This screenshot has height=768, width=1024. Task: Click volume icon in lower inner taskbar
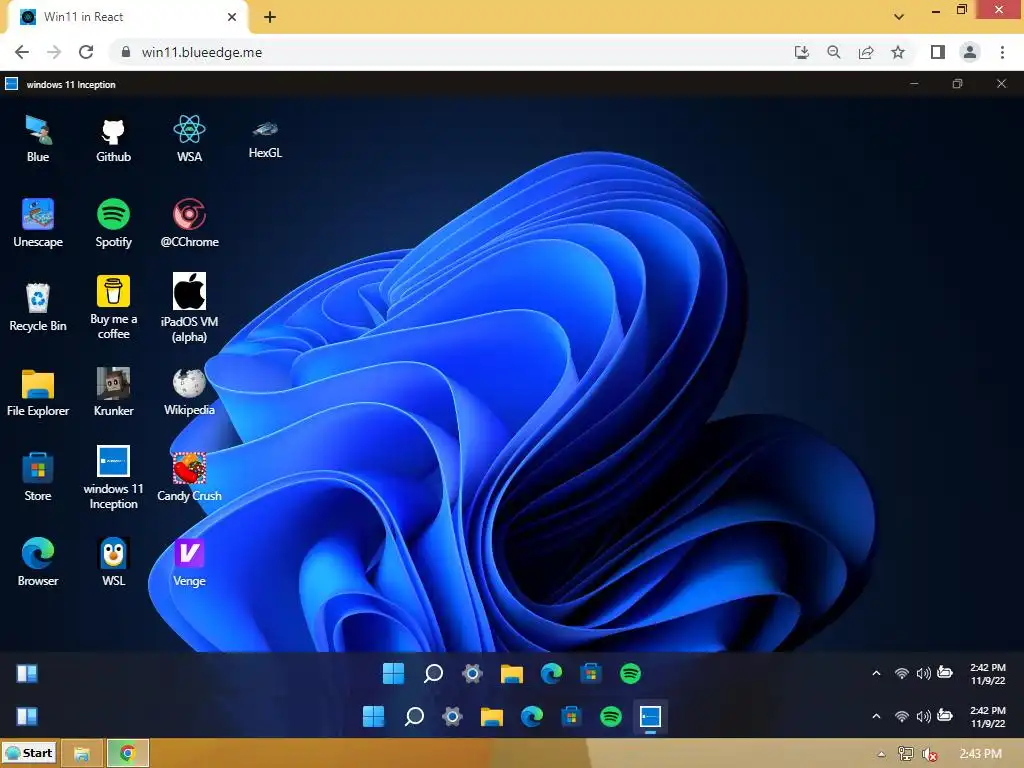click(923, 716)
